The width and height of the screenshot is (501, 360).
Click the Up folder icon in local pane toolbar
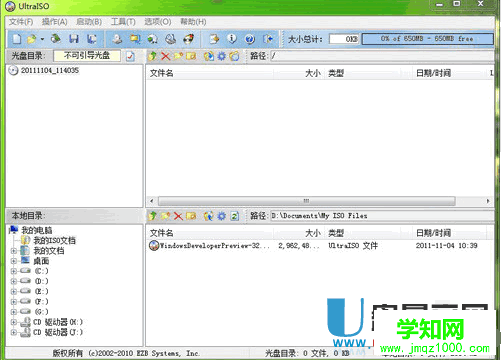tap(152, 216)
